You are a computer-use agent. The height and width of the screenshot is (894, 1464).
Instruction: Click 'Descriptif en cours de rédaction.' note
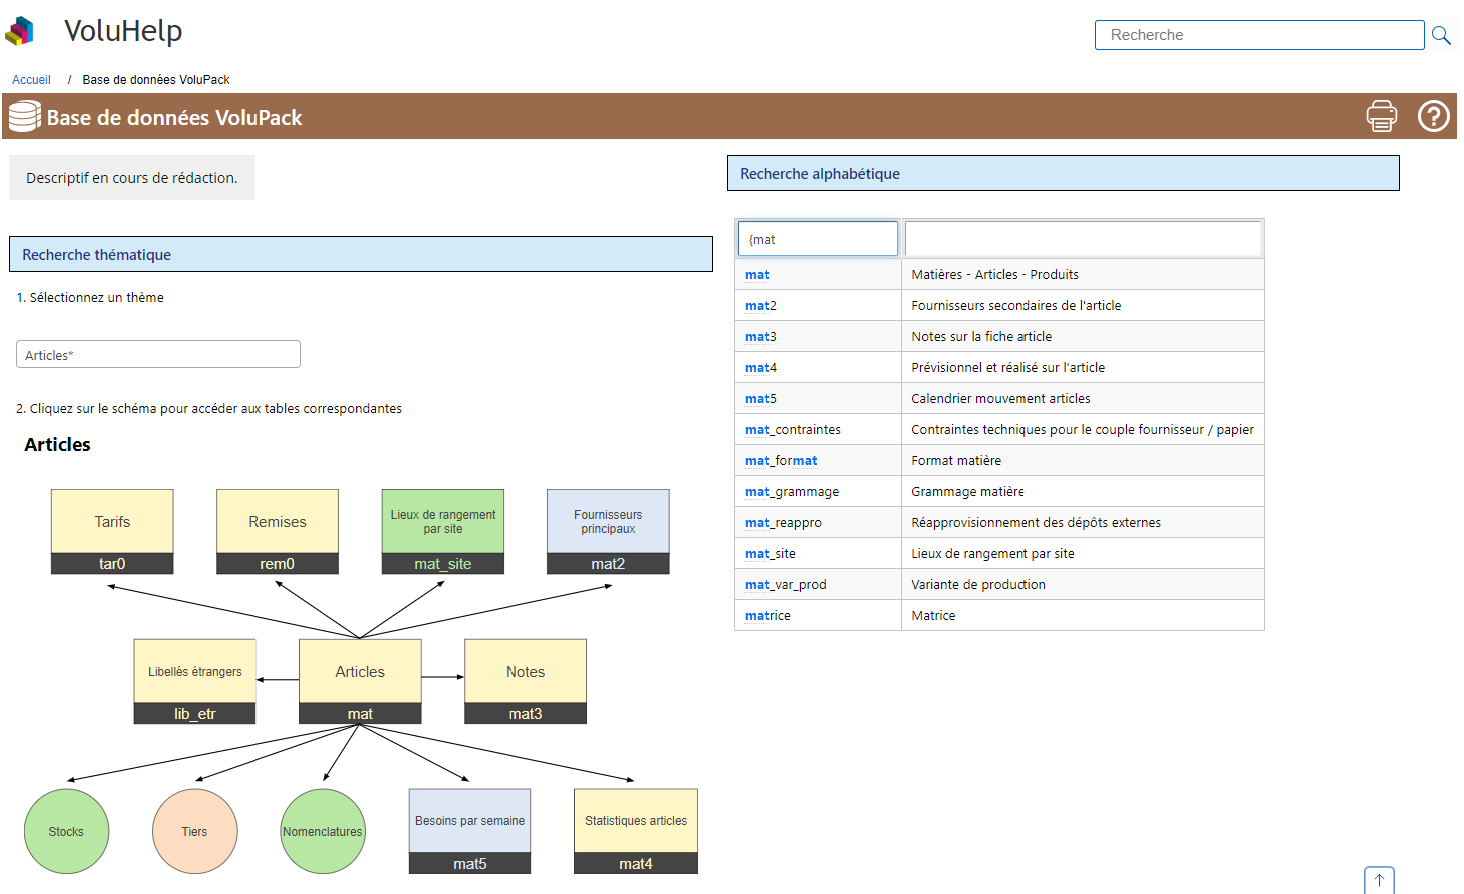click(x=132, y=178)
